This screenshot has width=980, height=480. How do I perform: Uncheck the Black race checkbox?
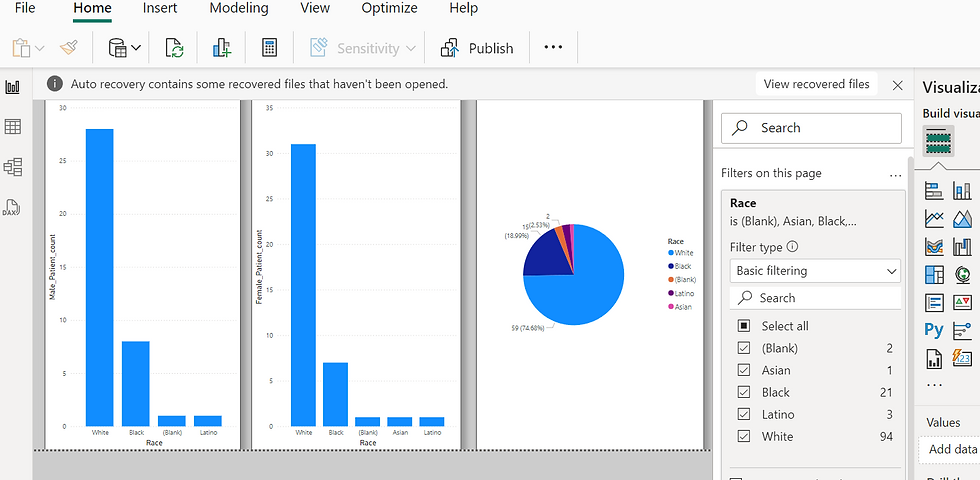coord(744,392)
